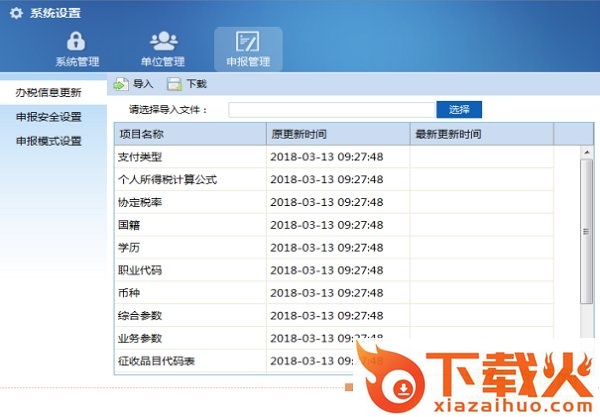
Task: Click the import file path field
Action: (332, 109)
